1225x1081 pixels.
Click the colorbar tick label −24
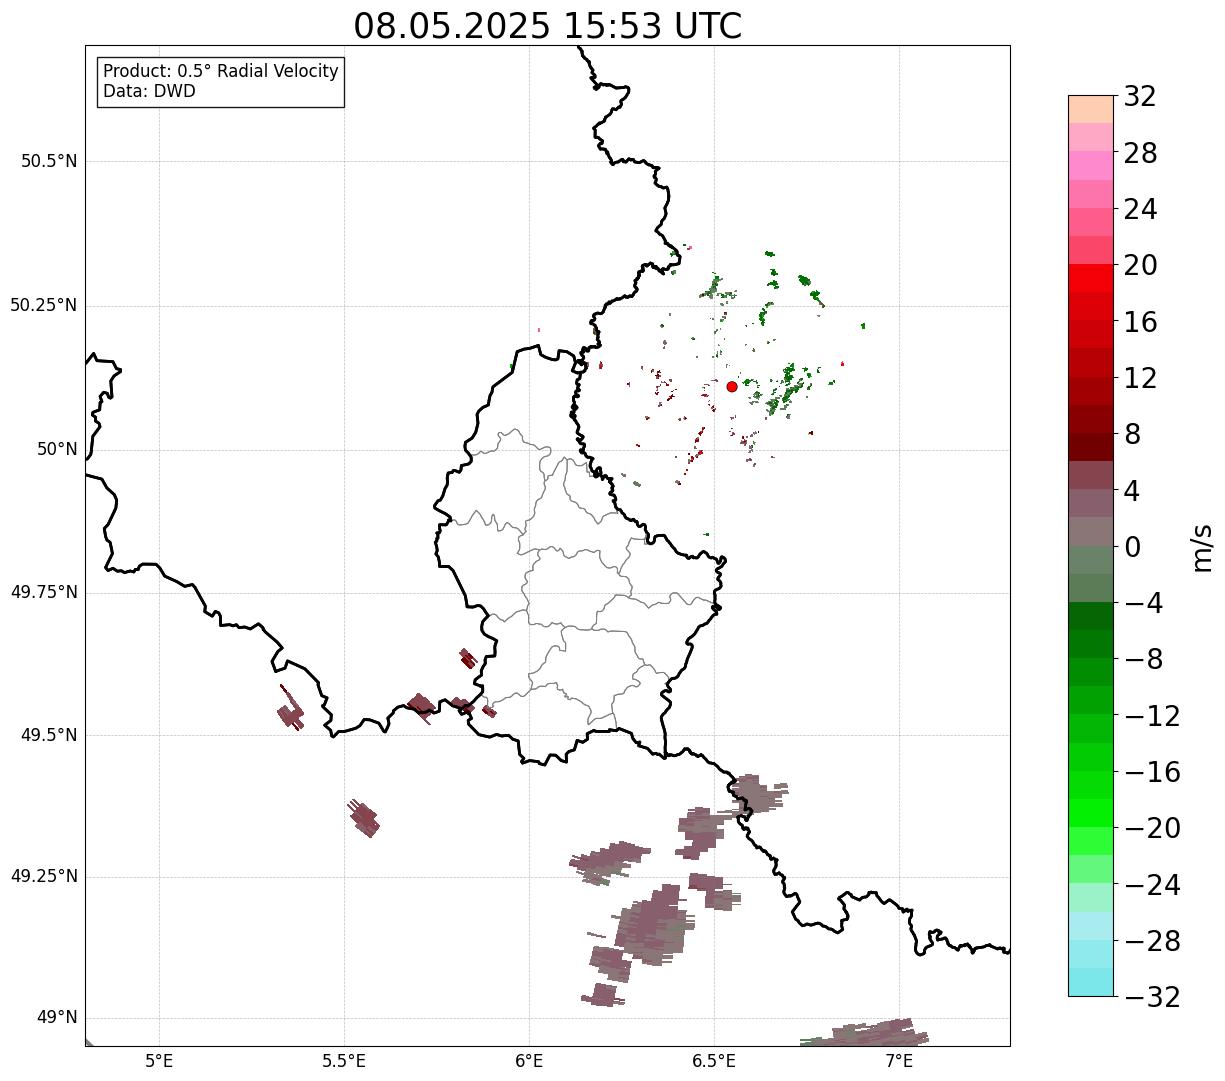[1152, 885]
